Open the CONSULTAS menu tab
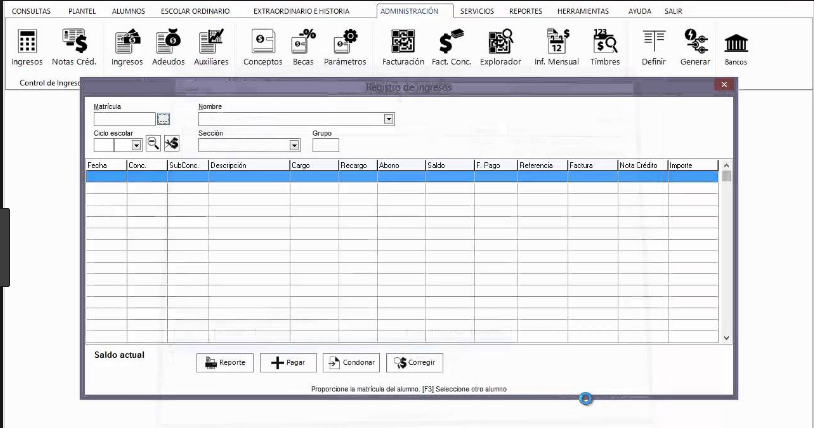Screen dimensions: 814x428 (31, 11)
